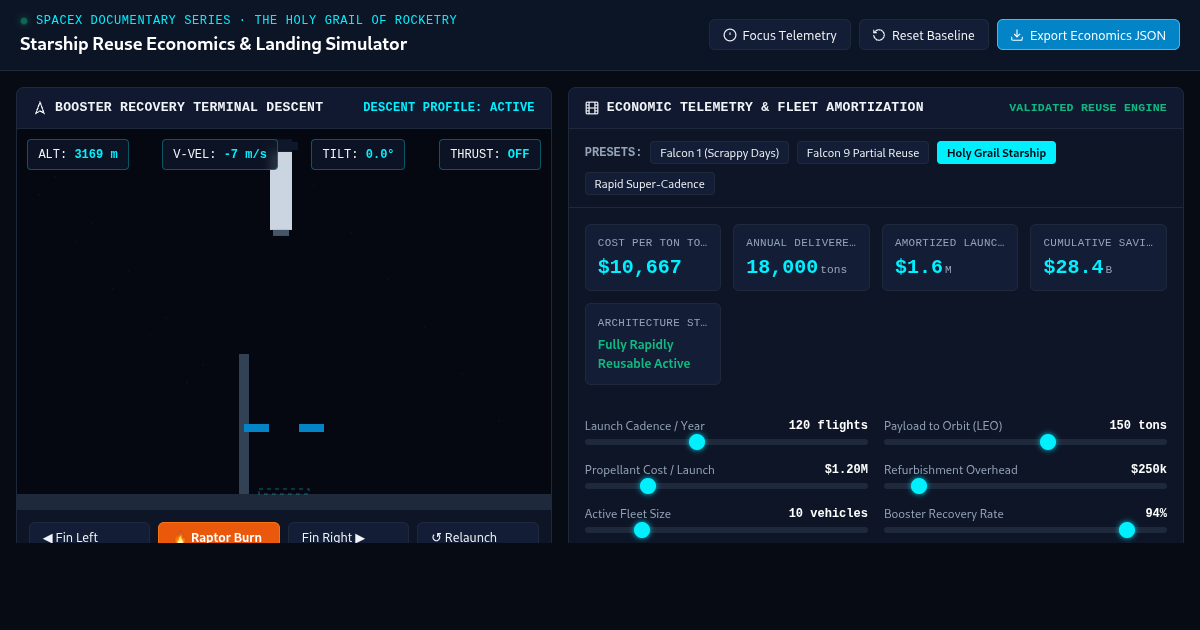The width and height of the screenshot is (1200, 630).
Task: Click the economic telemetry panel icon
Action: pos(592,108)
